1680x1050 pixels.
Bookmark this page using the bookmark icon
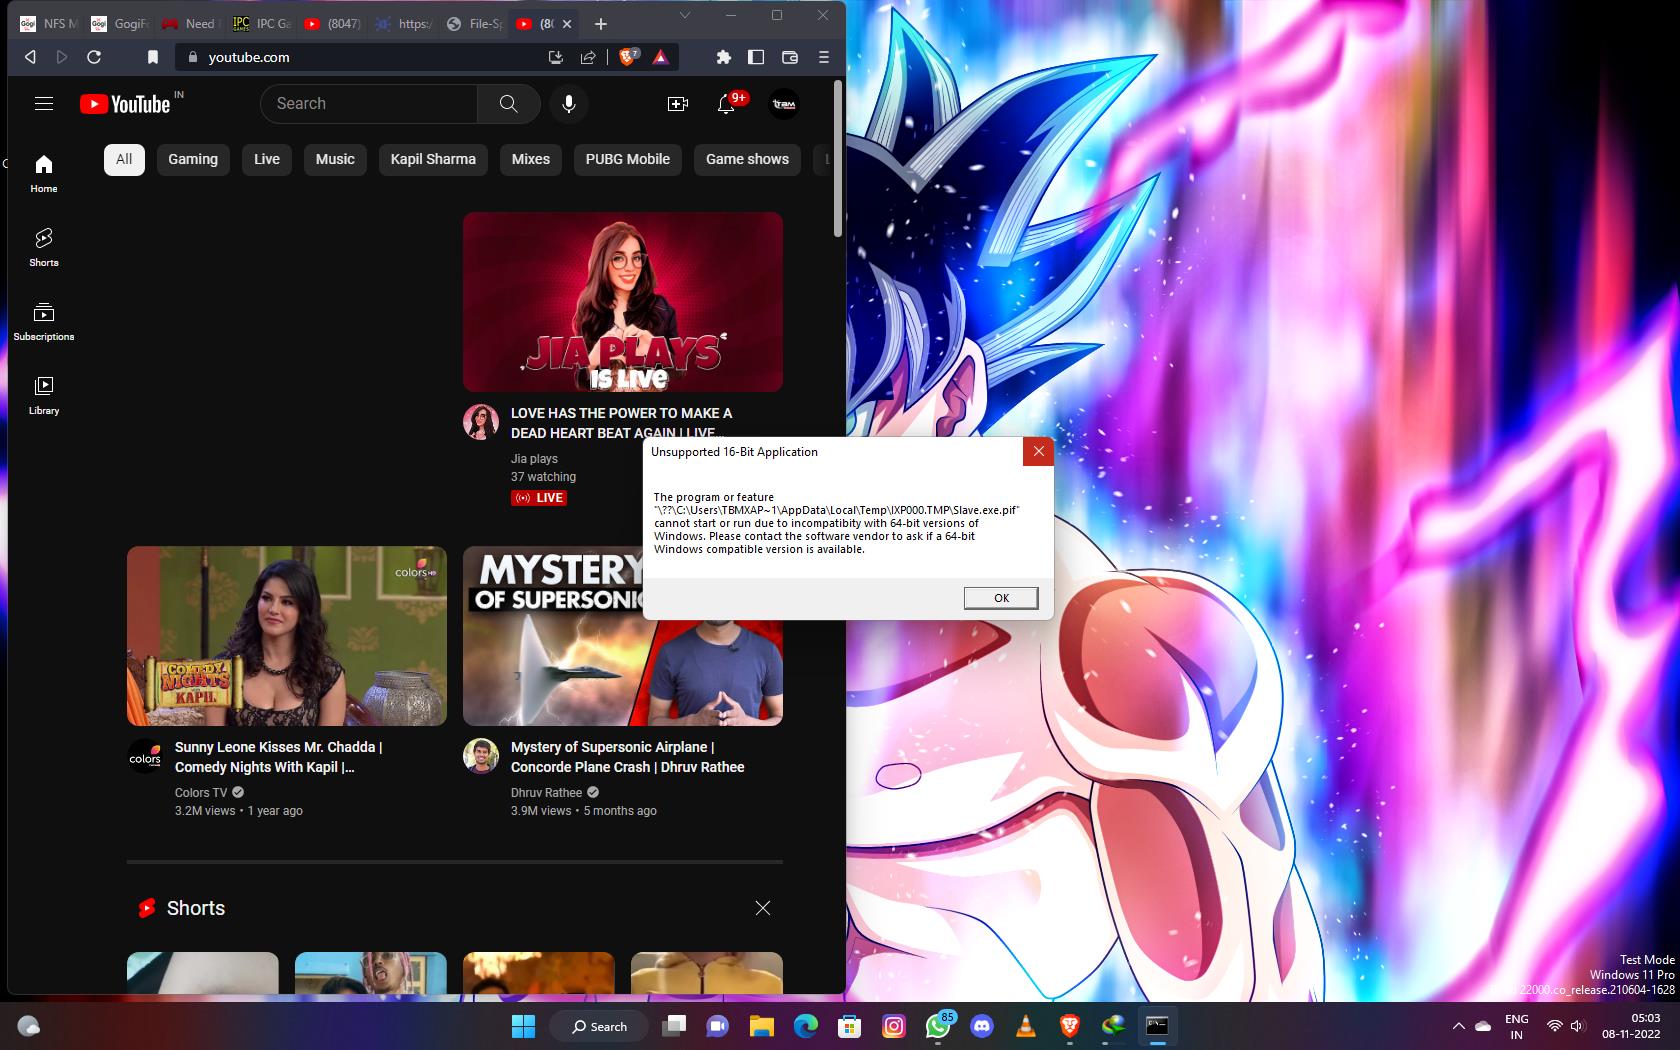(153, 57)
